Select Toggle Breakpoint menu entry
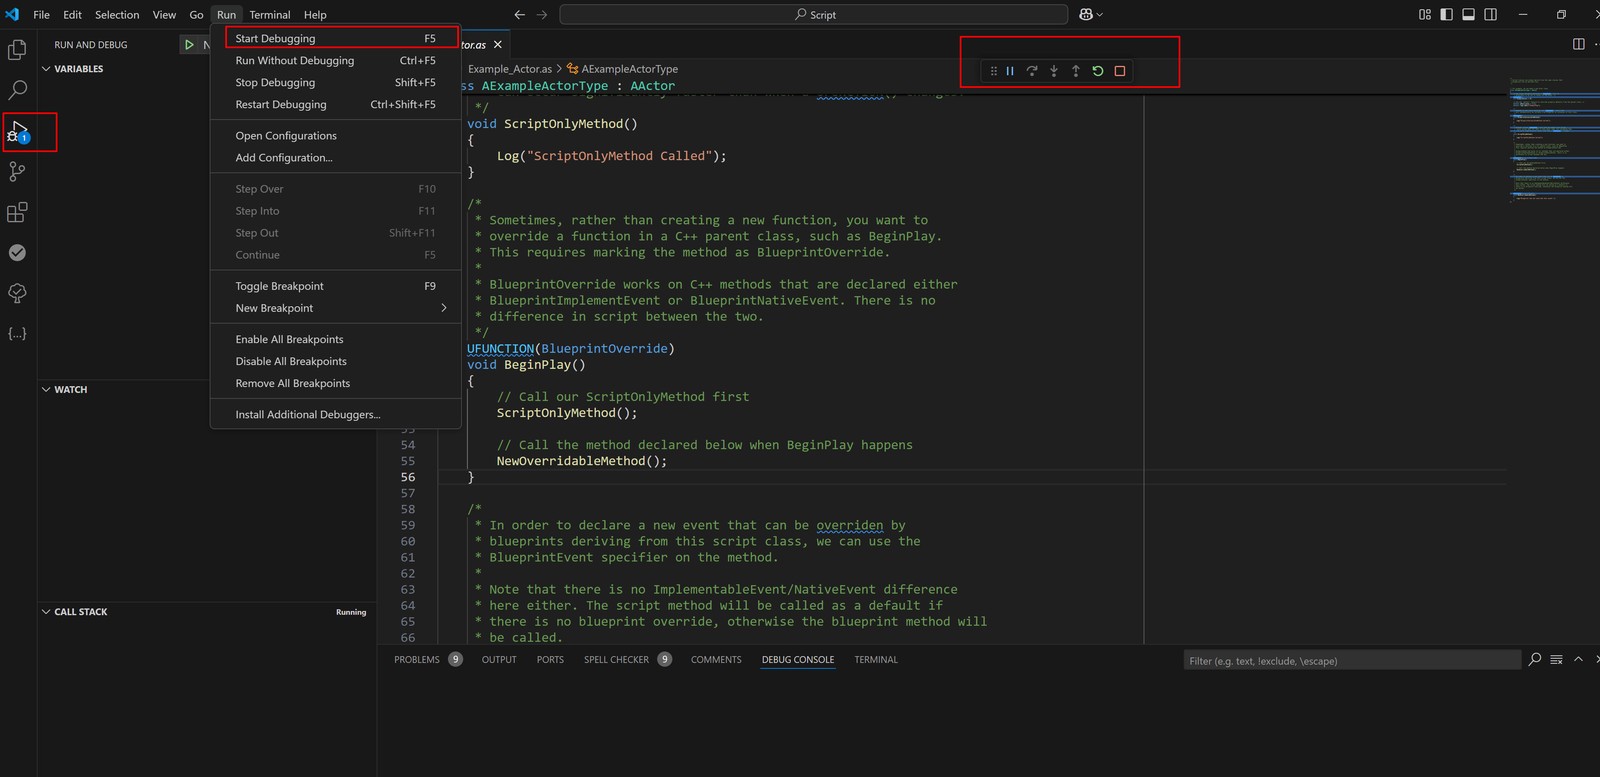 click(335, 286)
